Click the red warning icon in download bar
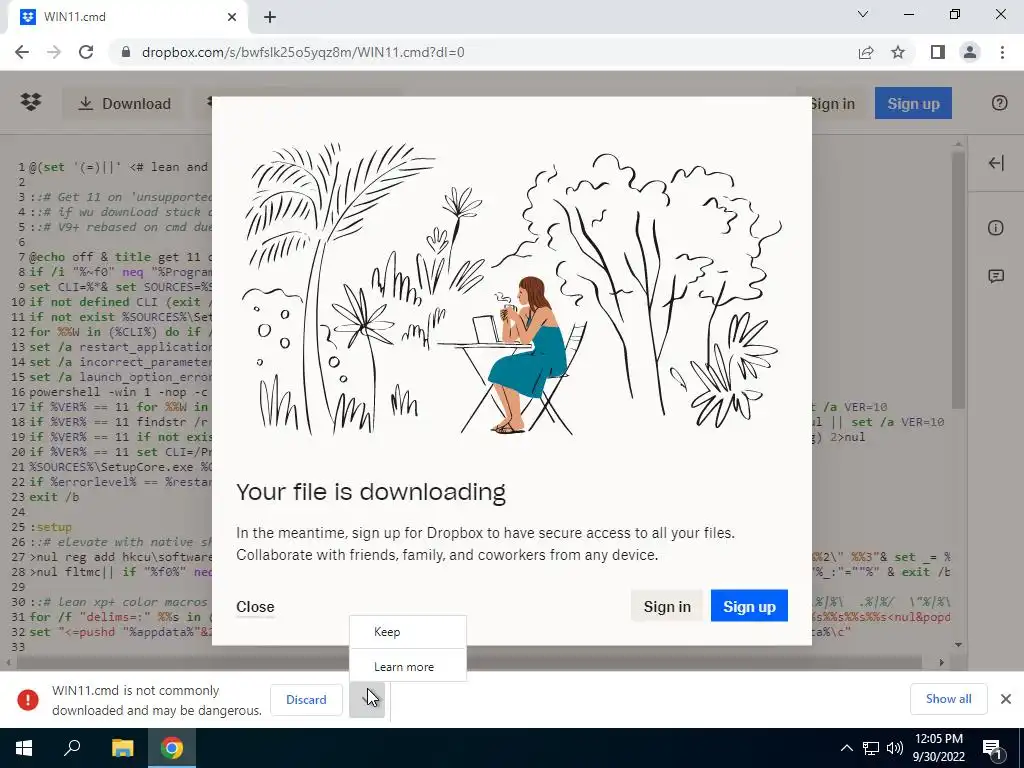Screen dimensions: 1024x768 tap(28, 699)
